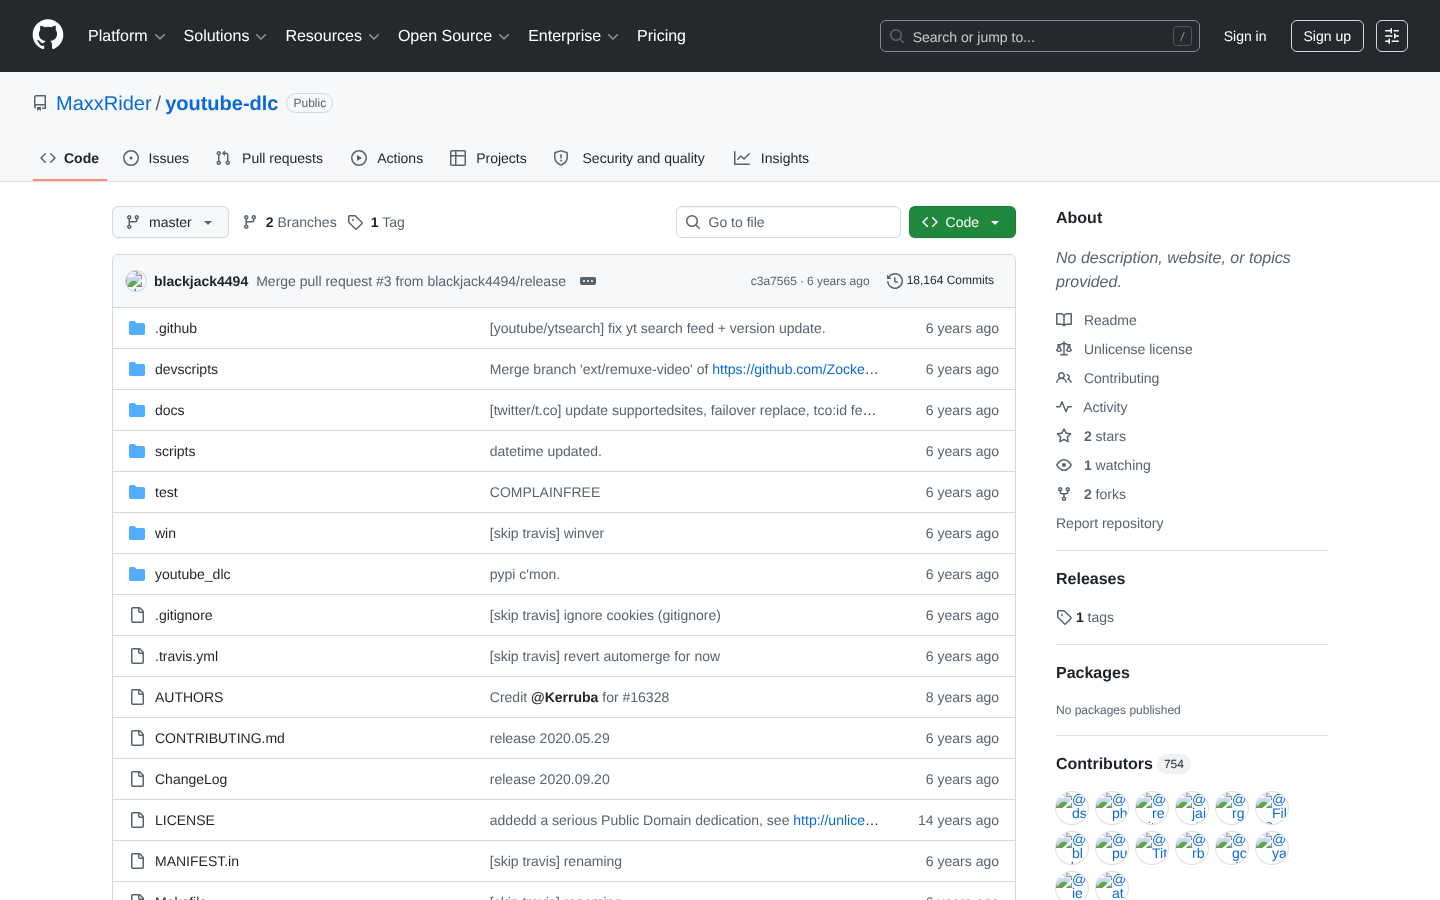Click the .github folder icon

(137, 328)
